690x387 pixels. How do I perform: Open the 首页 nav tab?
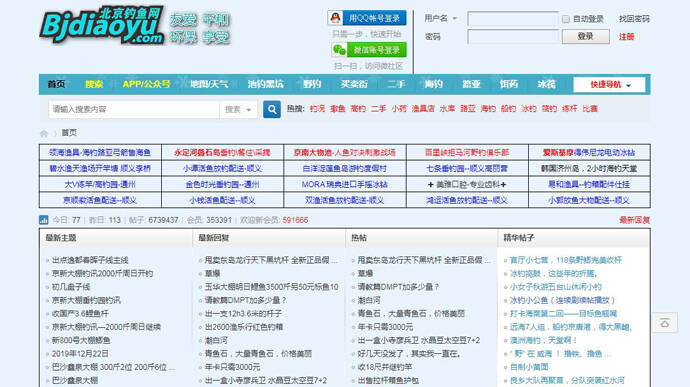pos(56,84)
